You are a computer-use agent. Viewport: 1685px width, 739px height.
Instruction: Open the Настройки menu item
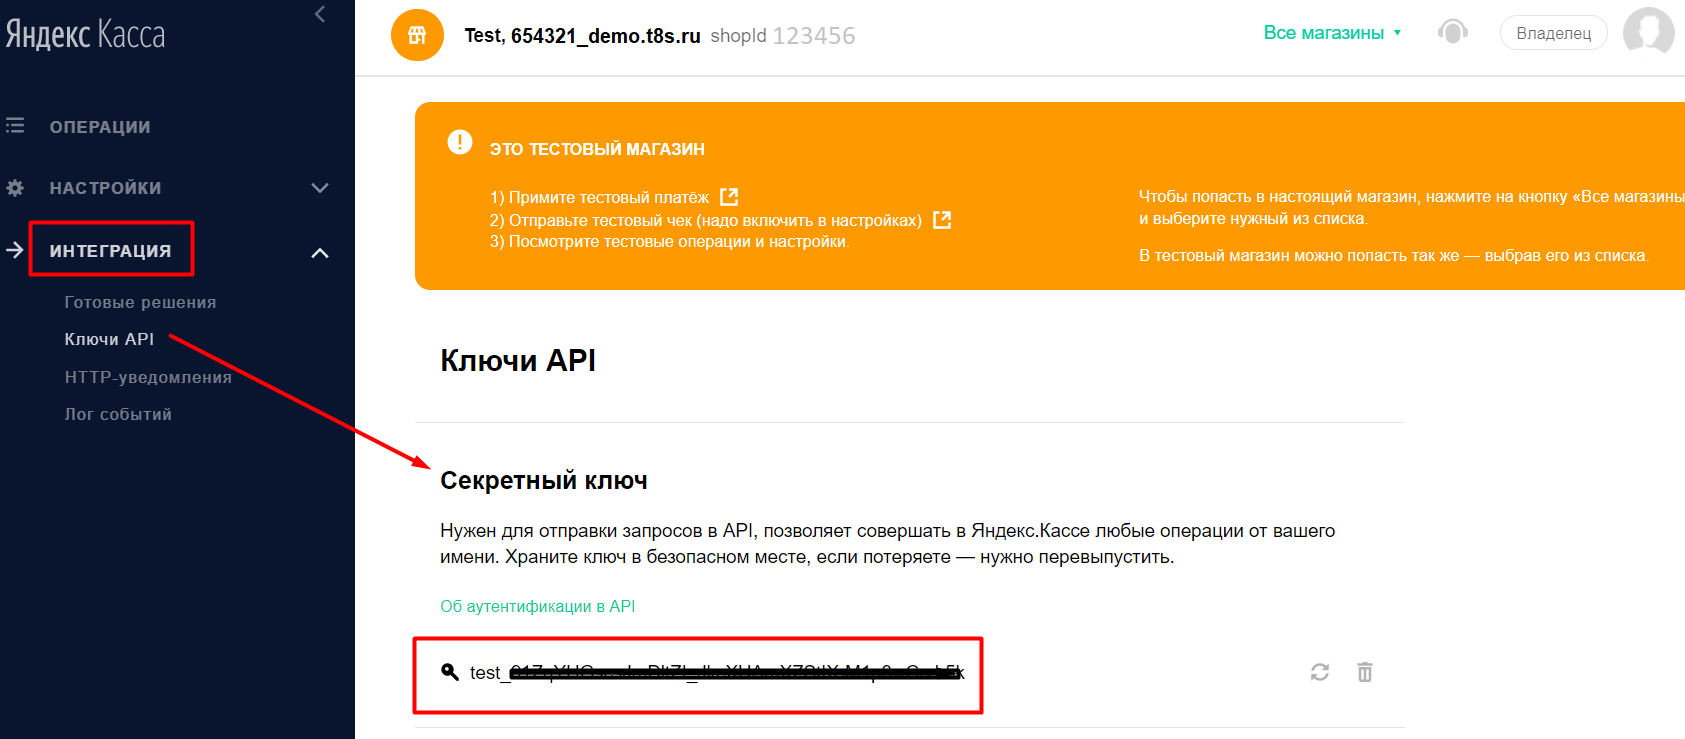point(105,188)
